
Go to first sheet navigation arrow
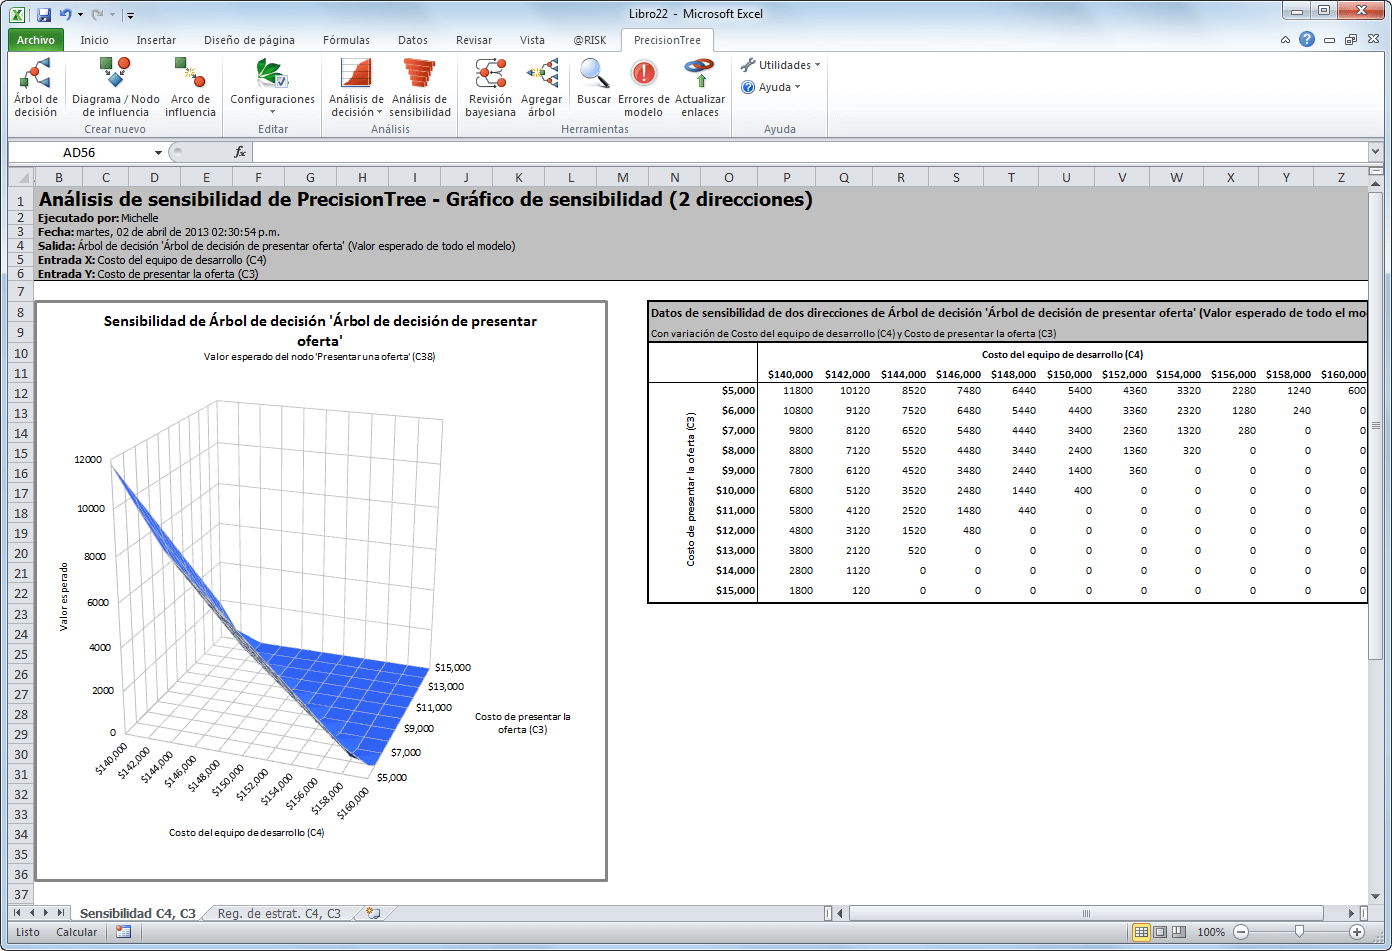(19, 913)
